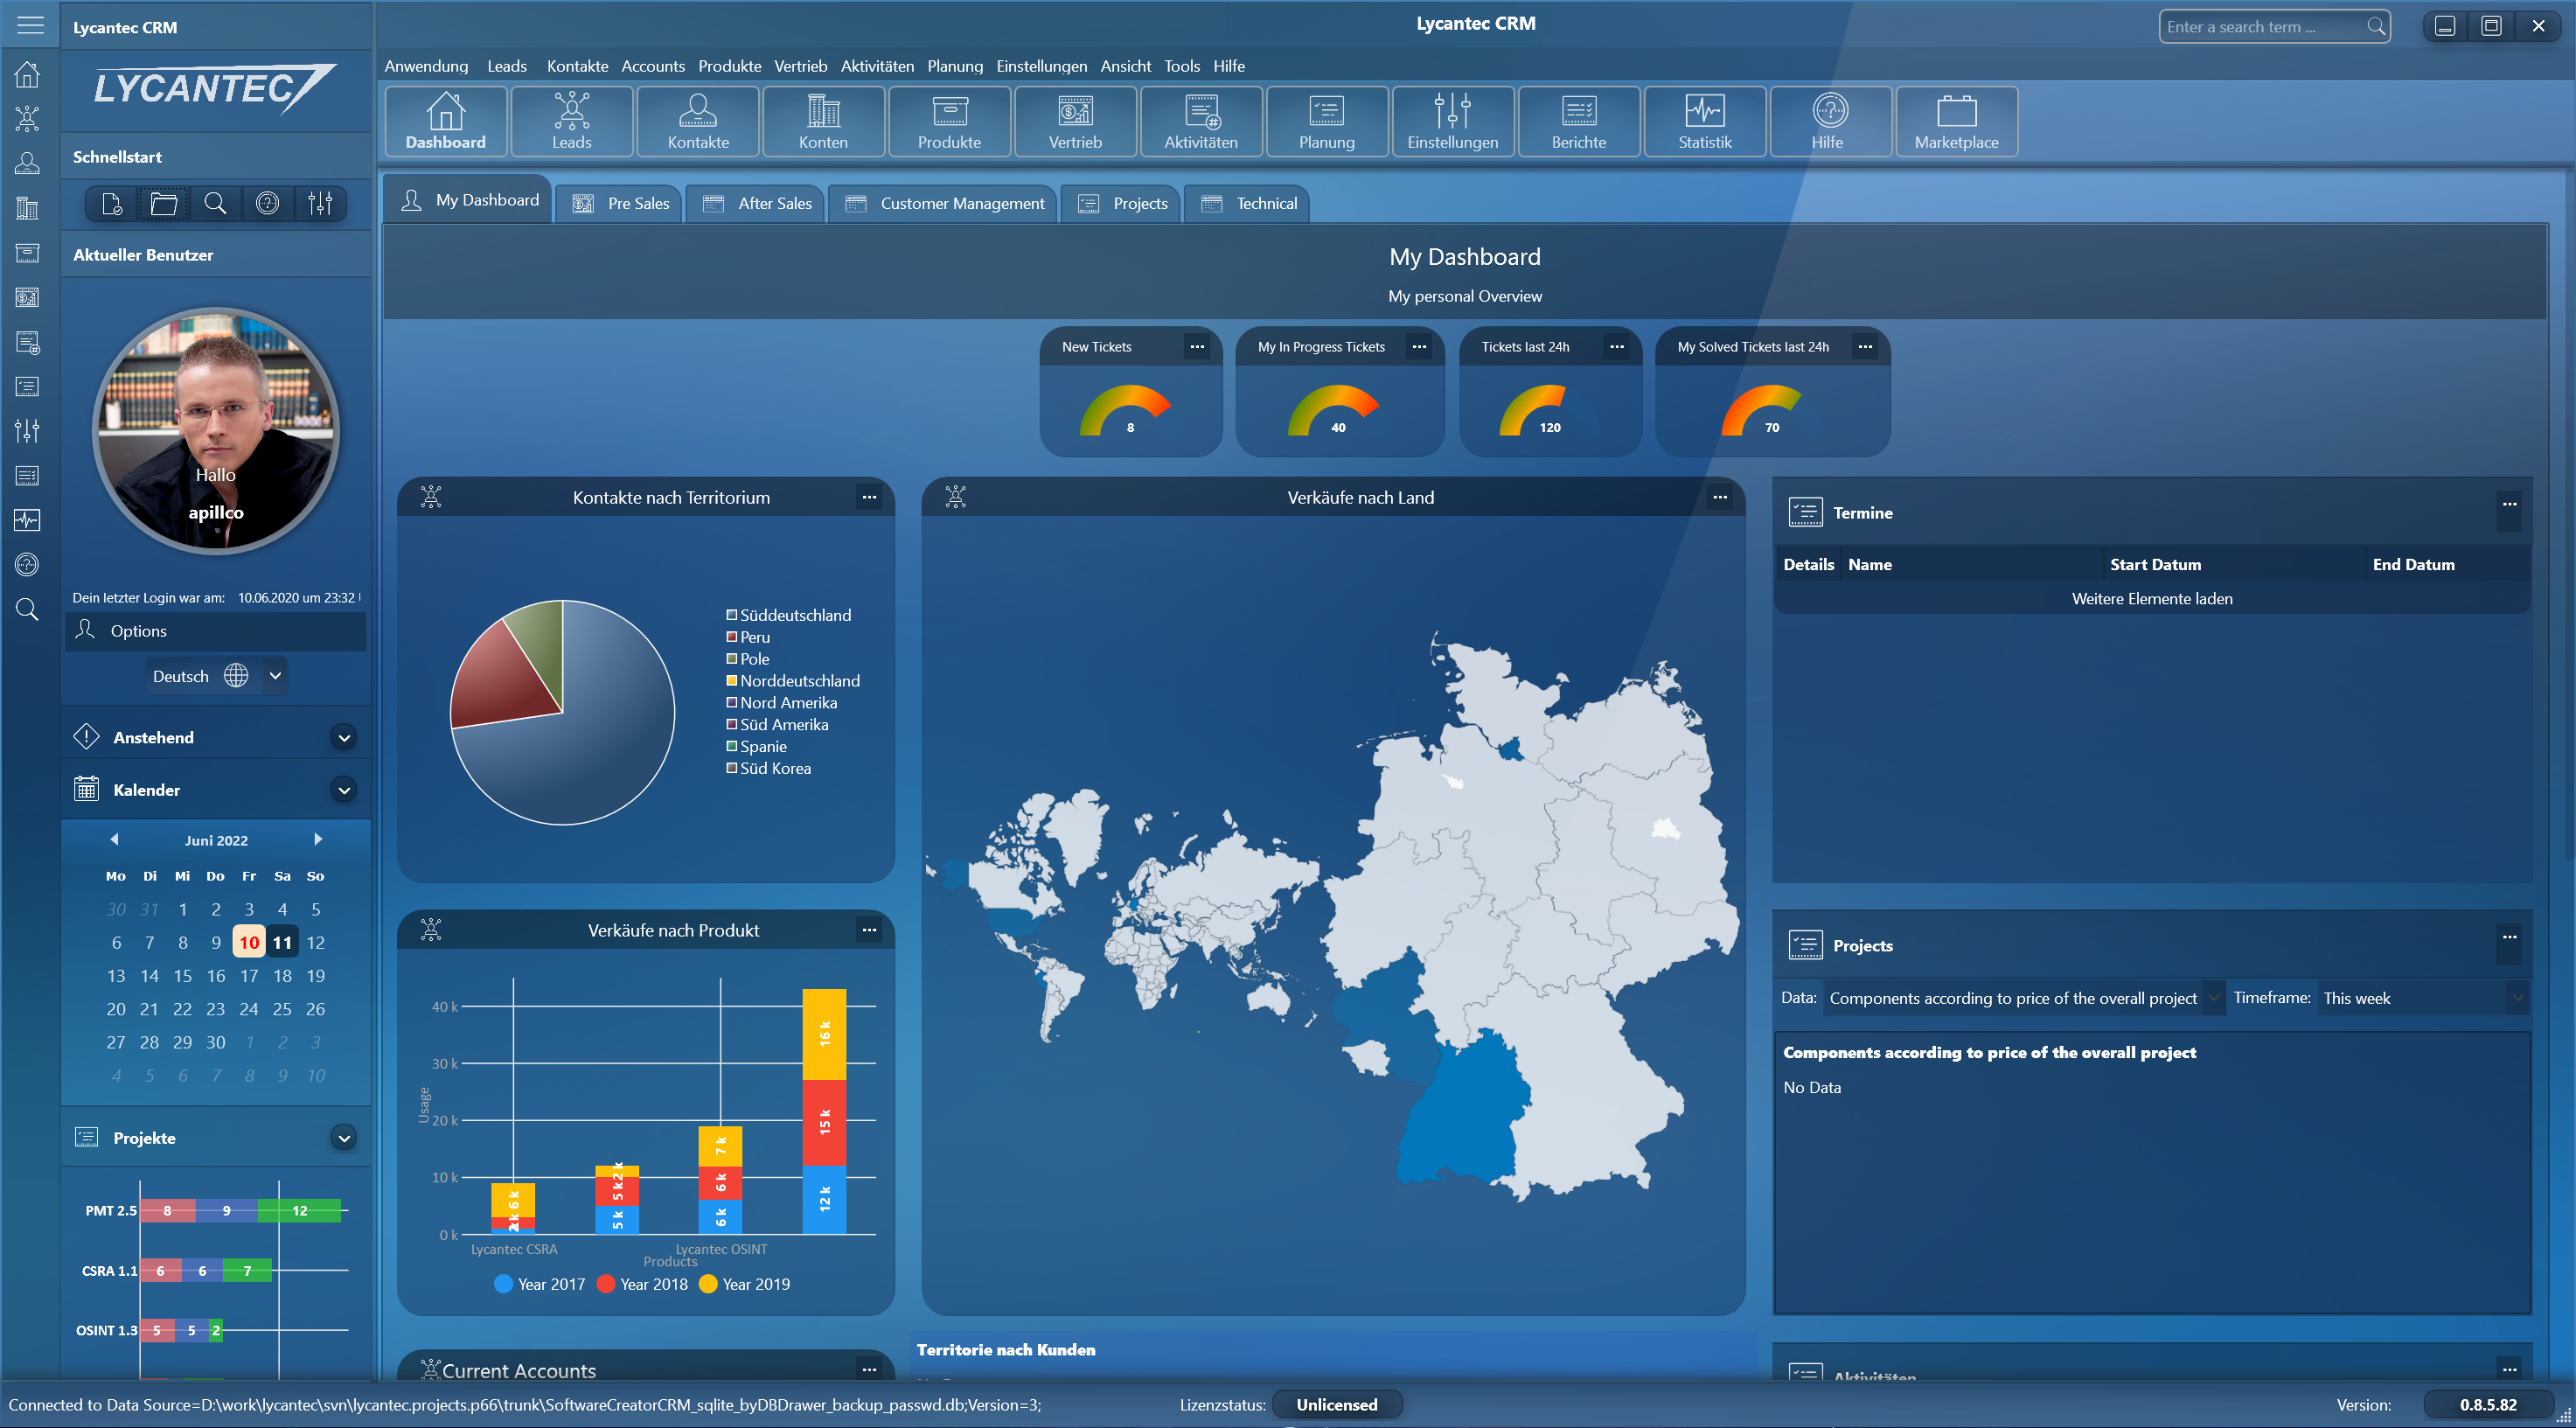Open options menu of New Tickets widget
The image size is (2576, 1428).
coord(1196,347)
